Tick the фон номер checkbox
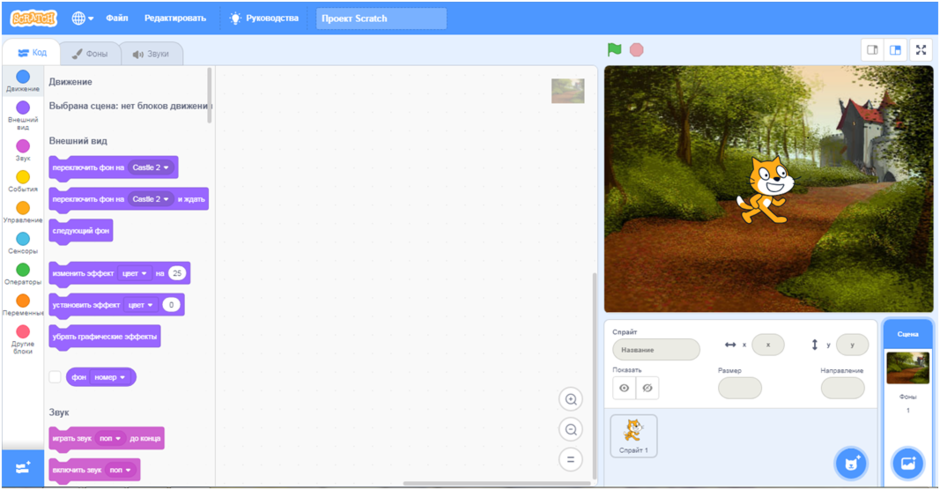940x490 pixels. click(x=55, y=377)
